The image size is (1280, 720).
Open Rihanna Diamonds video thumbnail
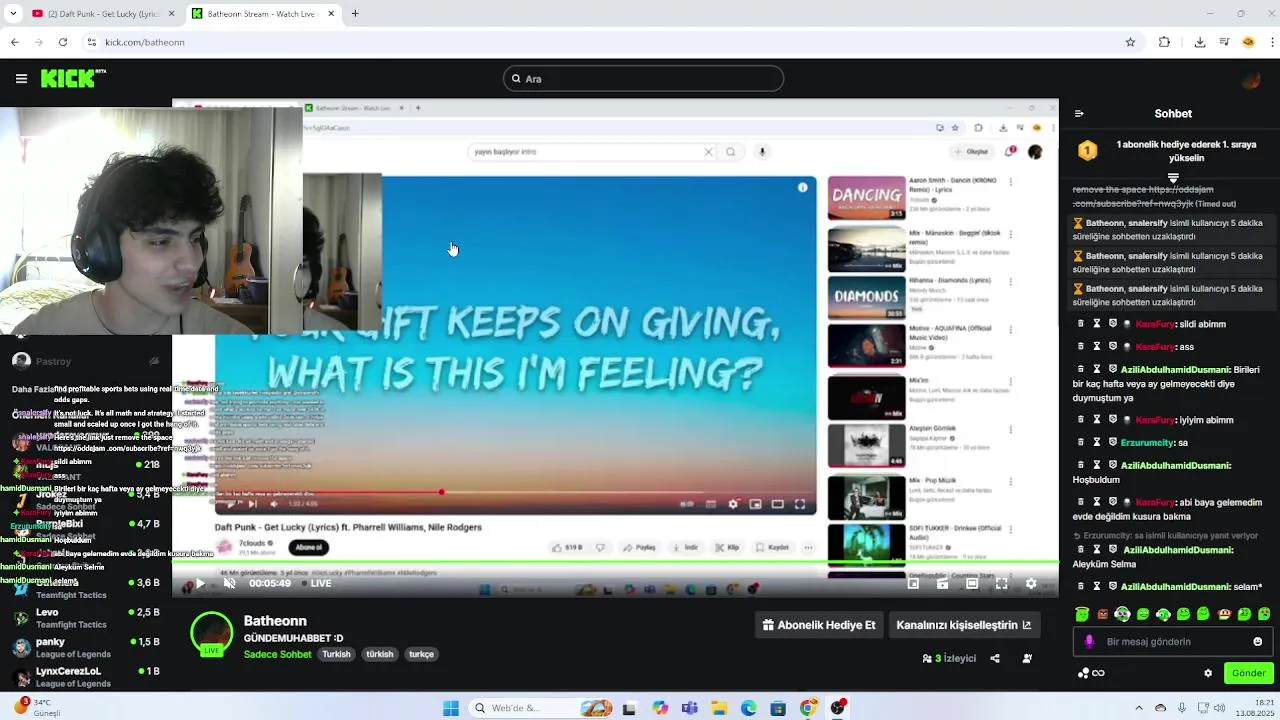866,297
